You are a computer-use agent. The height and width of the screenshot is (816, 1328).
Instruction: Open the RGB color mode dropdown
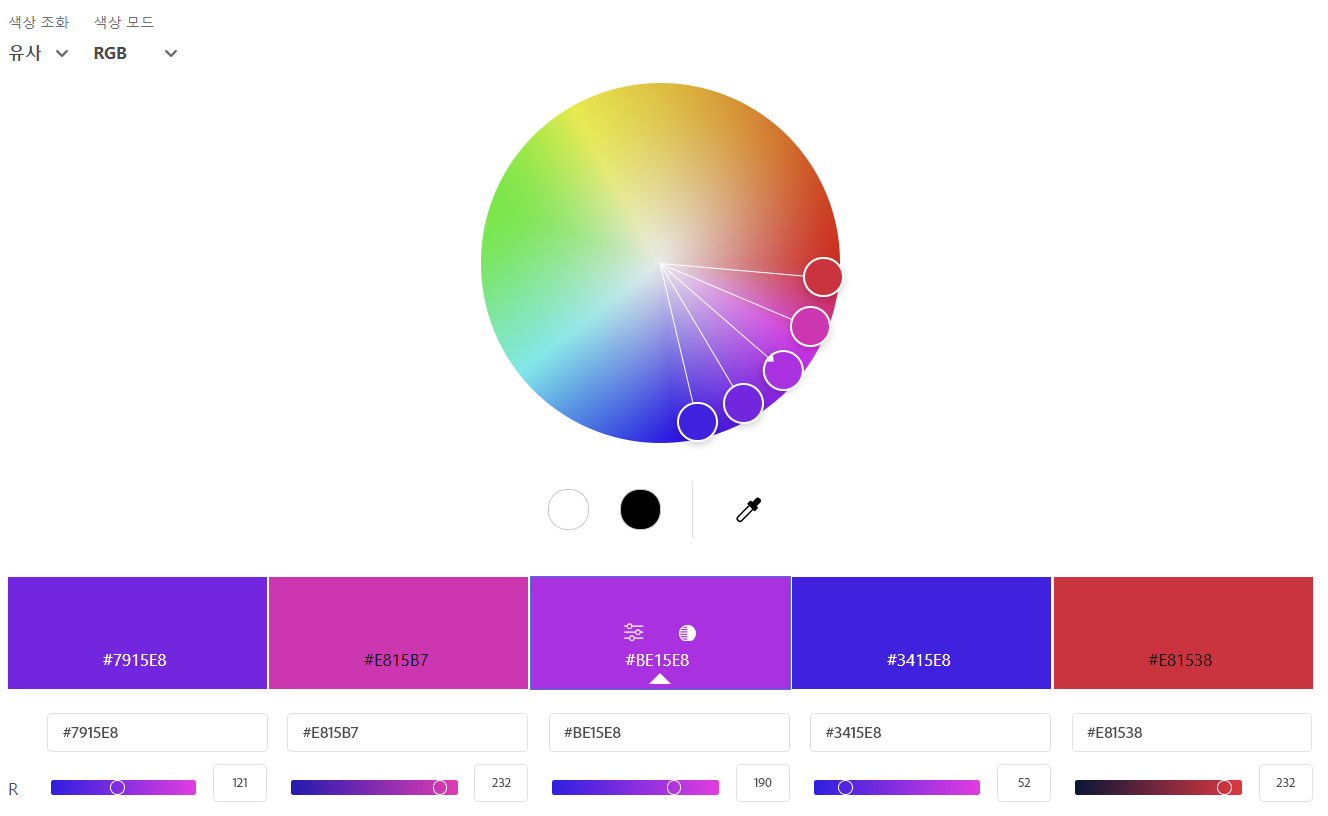(x=135, y=53)
